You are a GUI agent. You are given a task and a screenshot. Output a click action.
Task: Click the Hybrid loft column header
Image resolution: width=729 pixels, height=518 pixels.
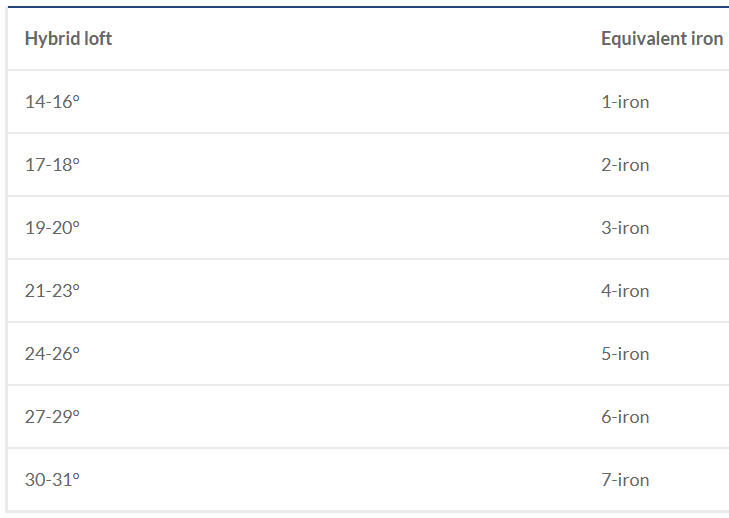pos(68,39)
